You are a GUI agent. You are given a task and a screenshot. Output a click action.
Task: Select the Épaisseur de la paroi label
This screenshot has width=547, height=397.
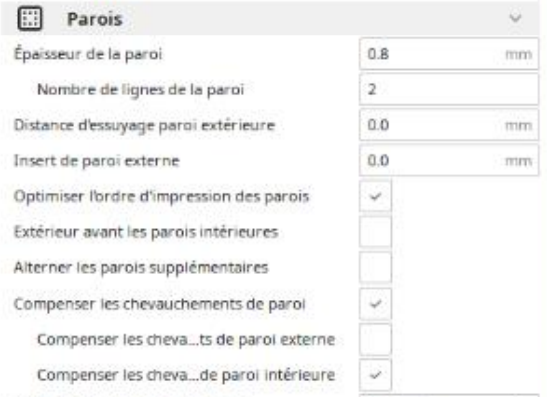pyautogui.click(x=88, y=54)
